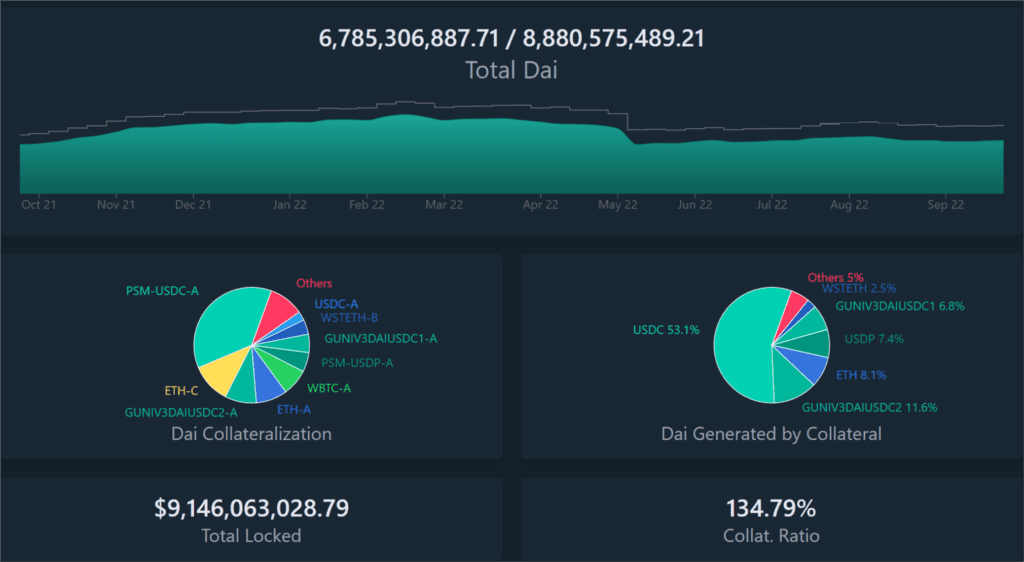
Task: Click the PSM-USDC-A pie label
Action: point(162,291)
